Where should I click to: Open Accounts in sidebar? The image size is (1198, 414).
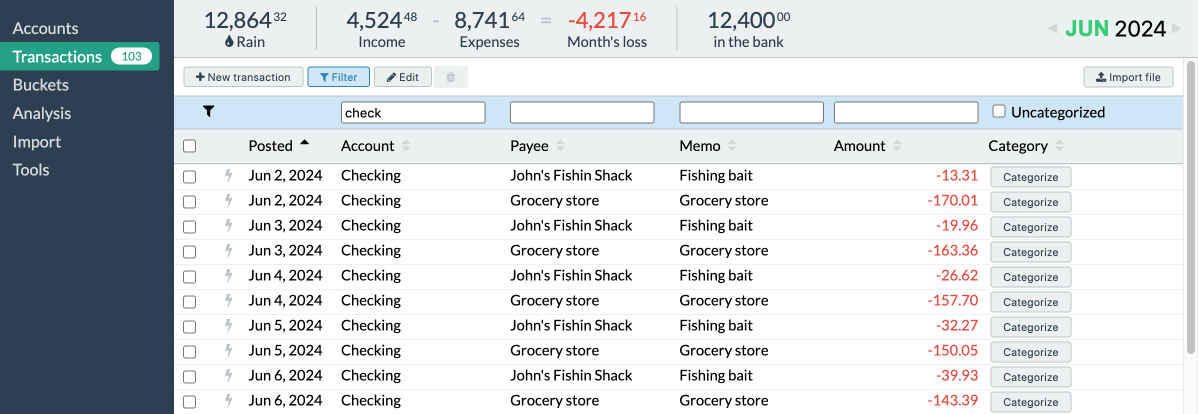[46, 28]
